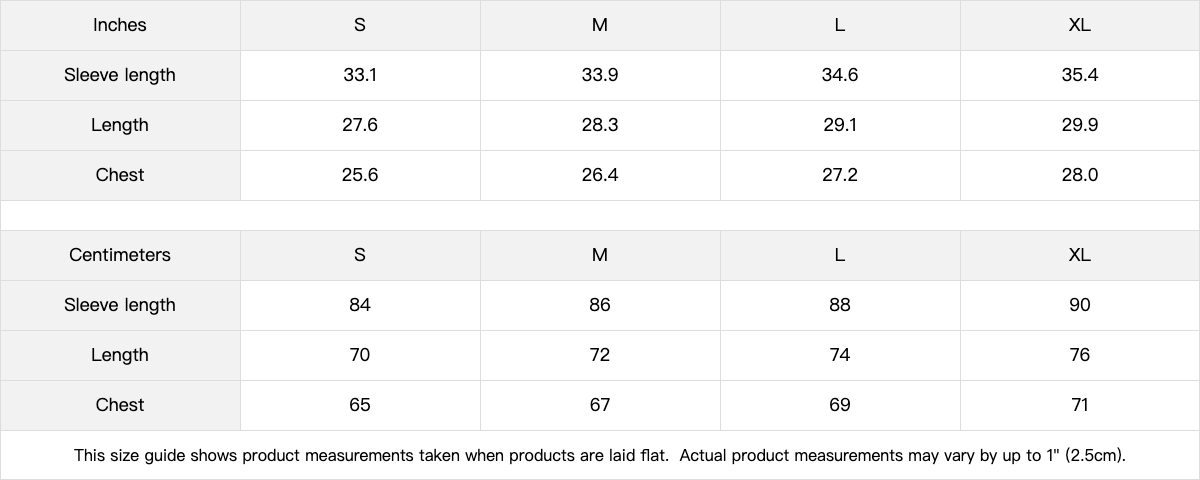
Task: Select the 33.1 sleeve length cell
Action: point(360,75)
